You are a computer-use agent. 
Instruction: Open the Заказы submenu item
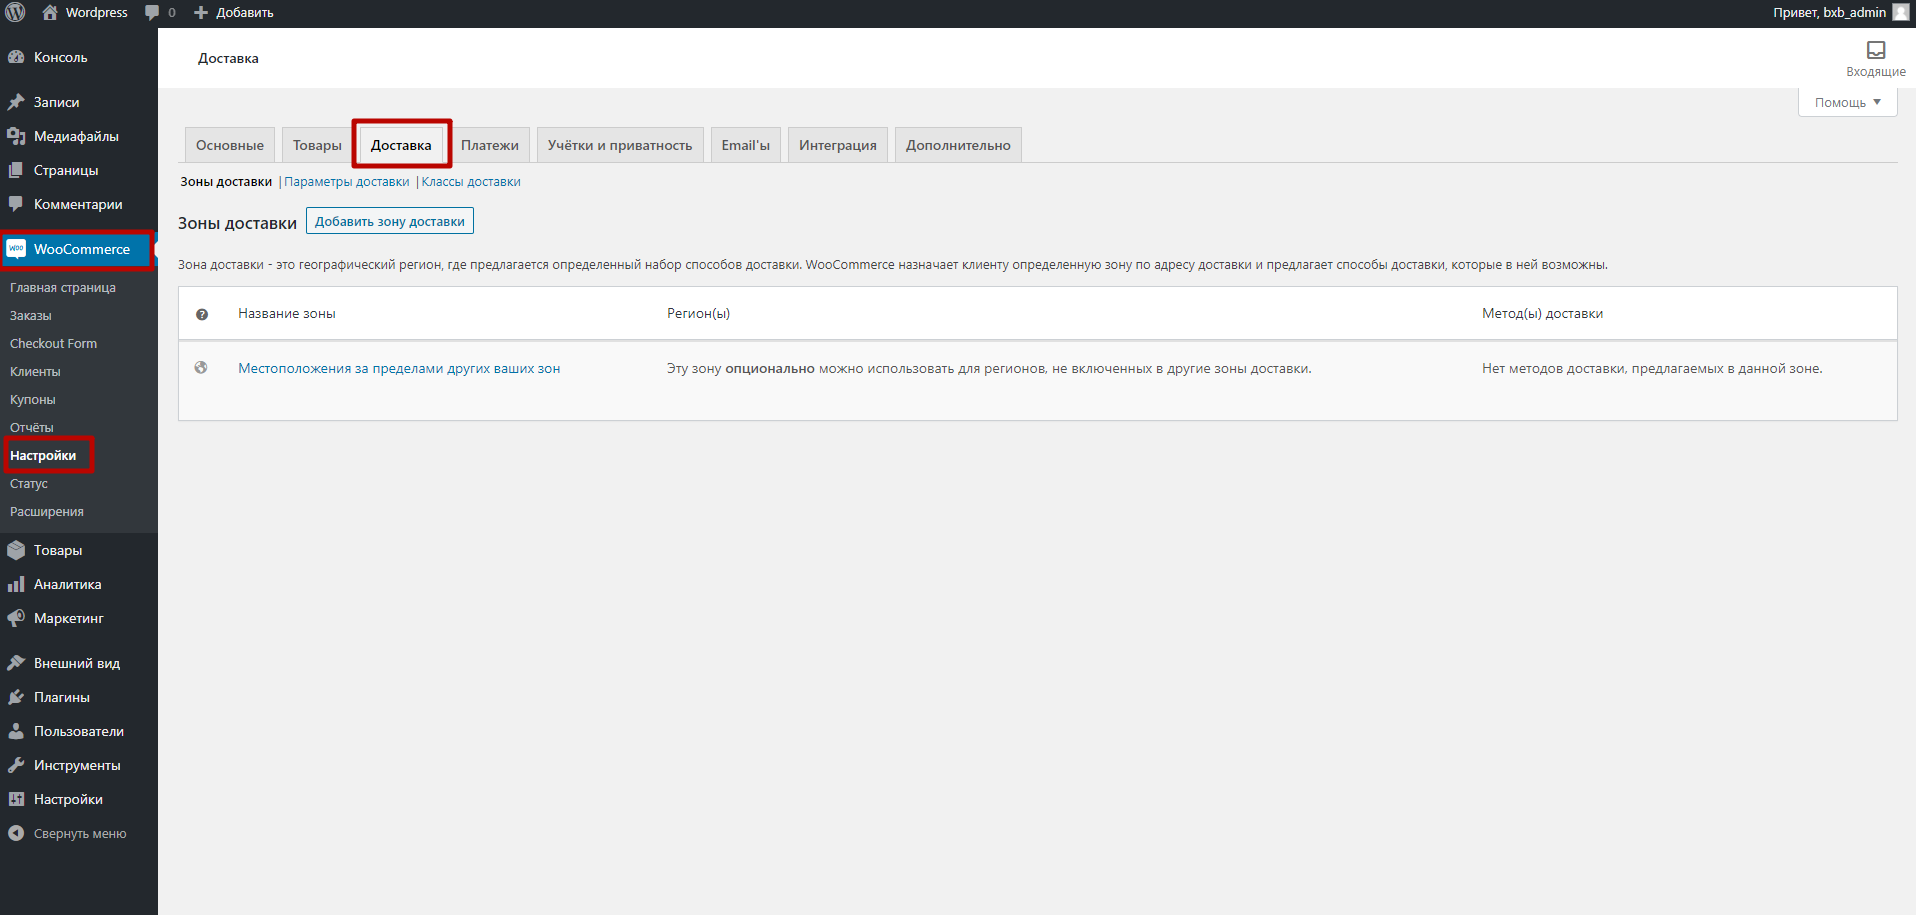(x=31, y=315)
